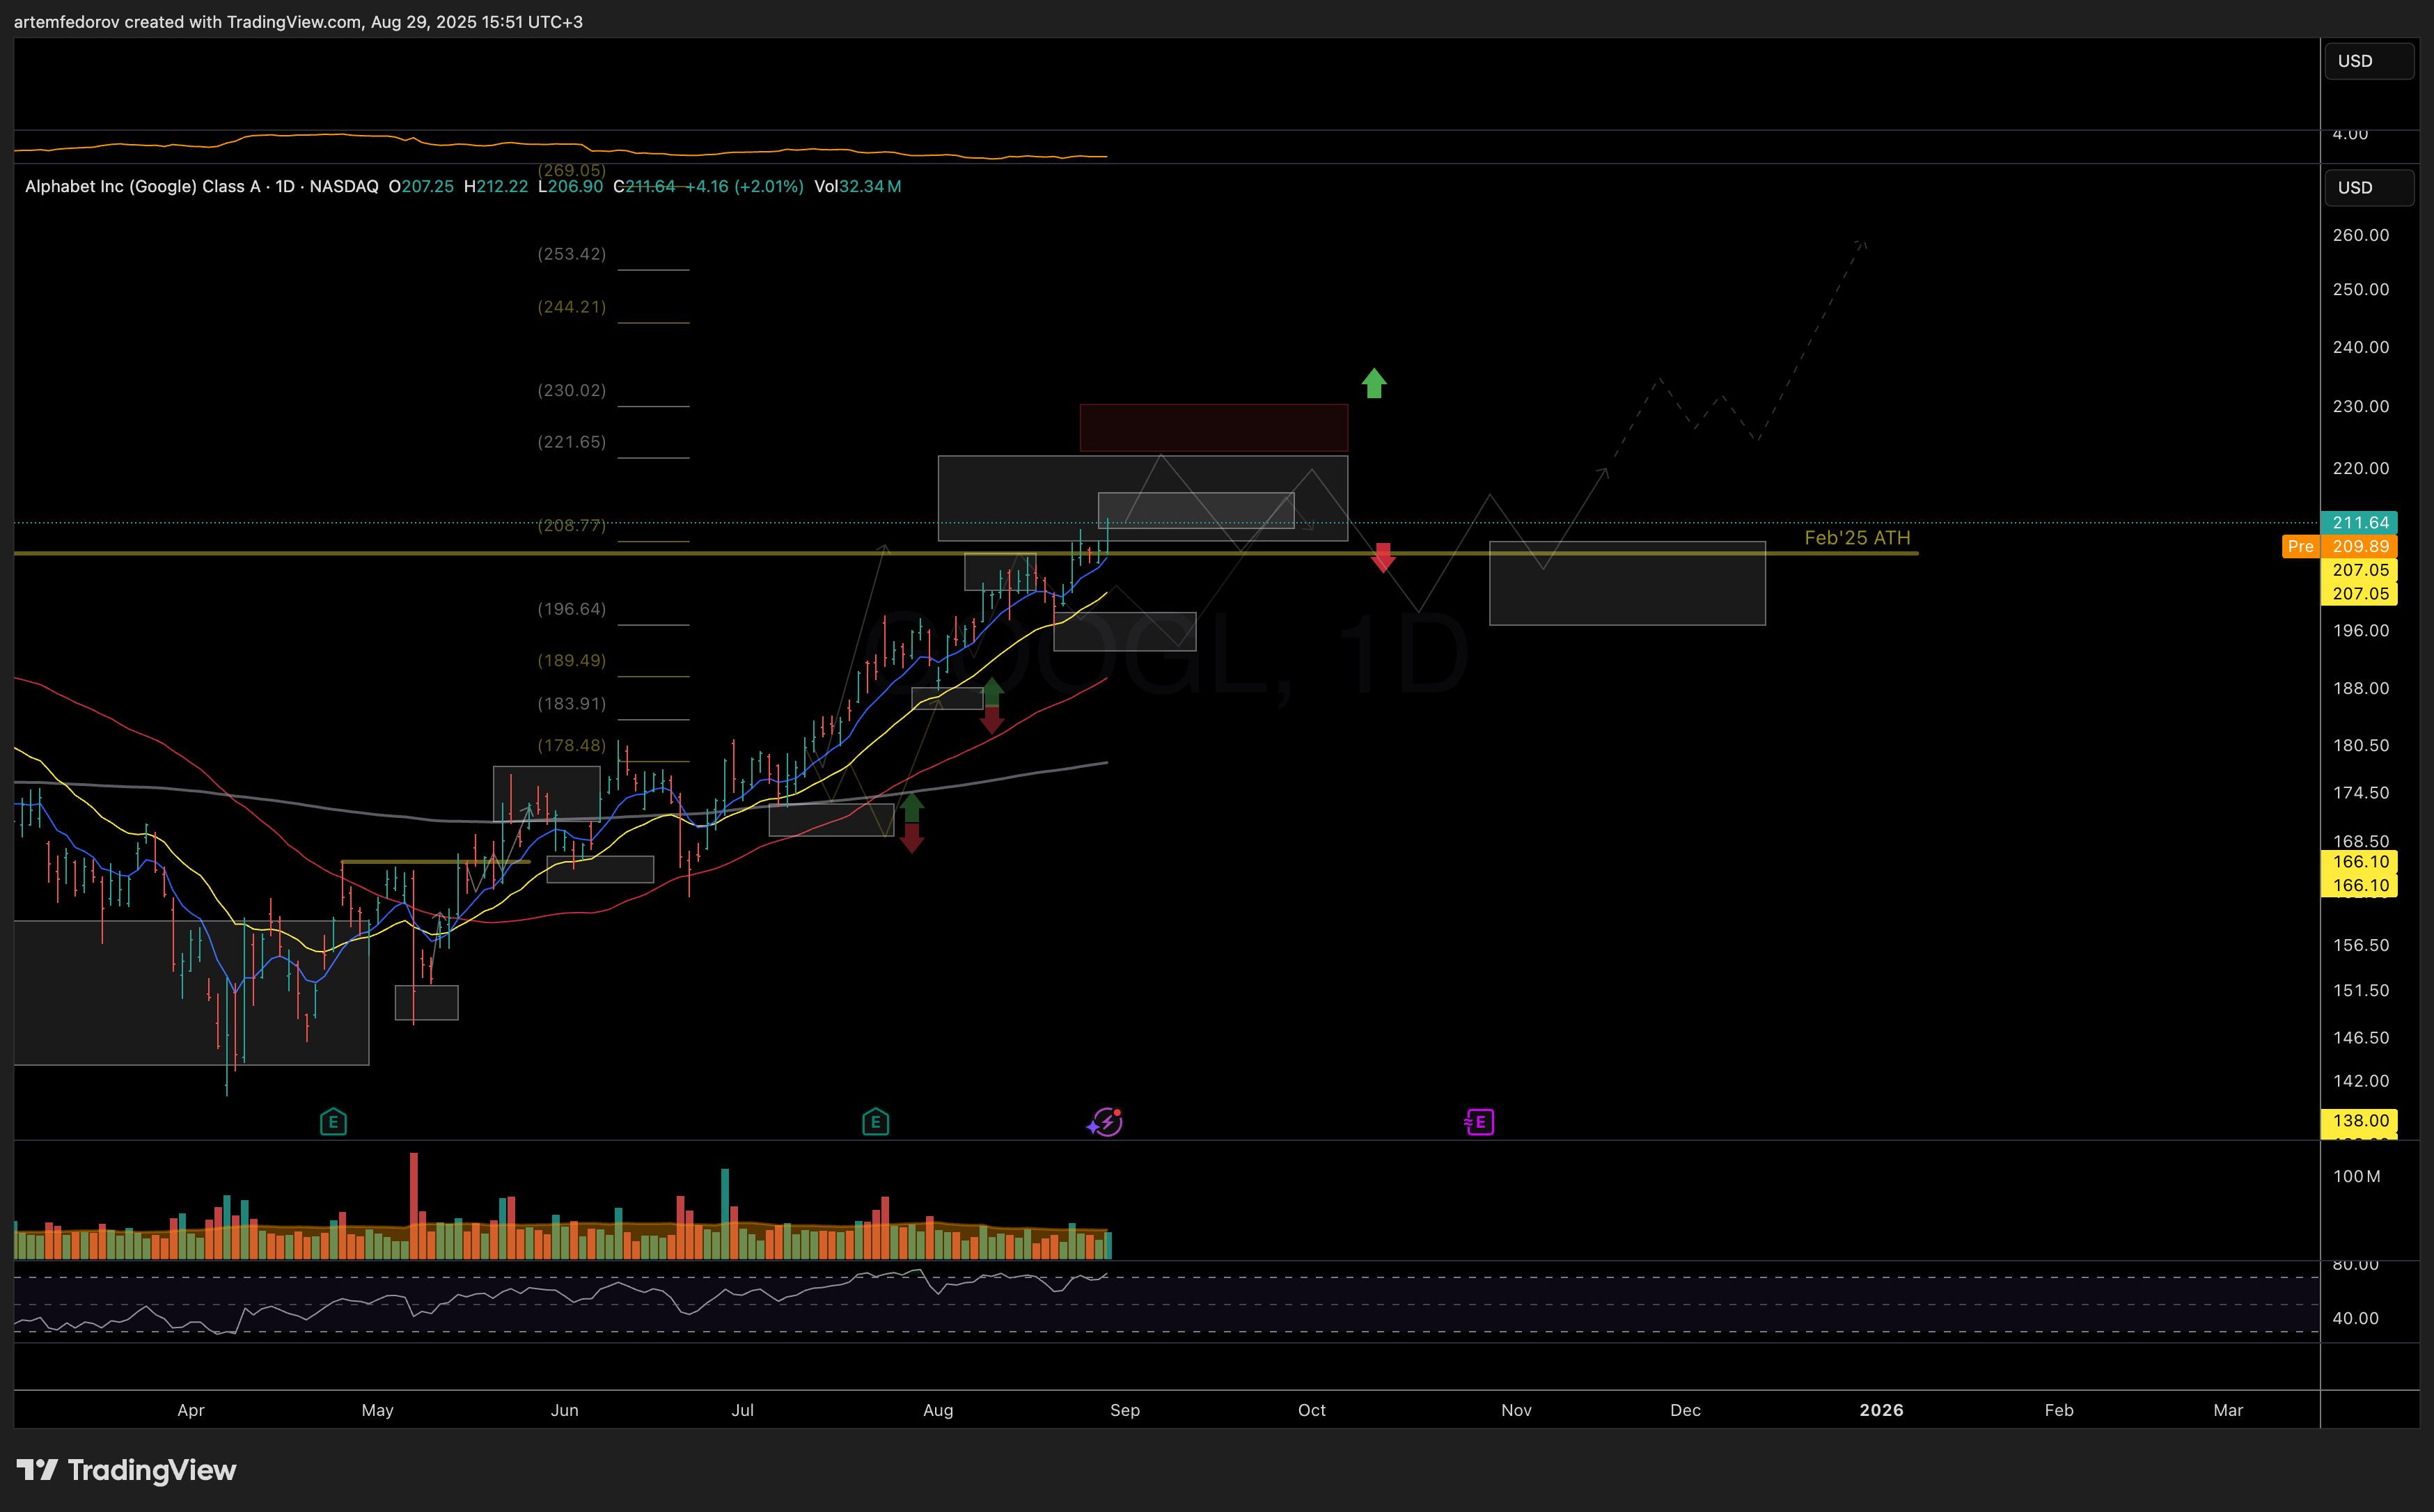The height and width of the screenshot is (1512, 2434).
Task: Click the pre-market price label 209.89
Action: 2359,546
